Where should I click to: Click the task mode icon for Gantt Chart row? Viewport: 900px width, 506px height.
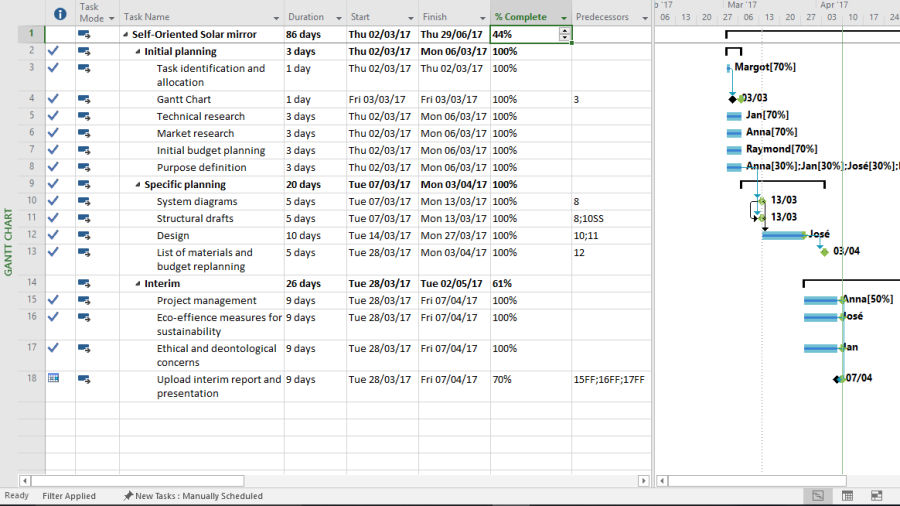84,99
